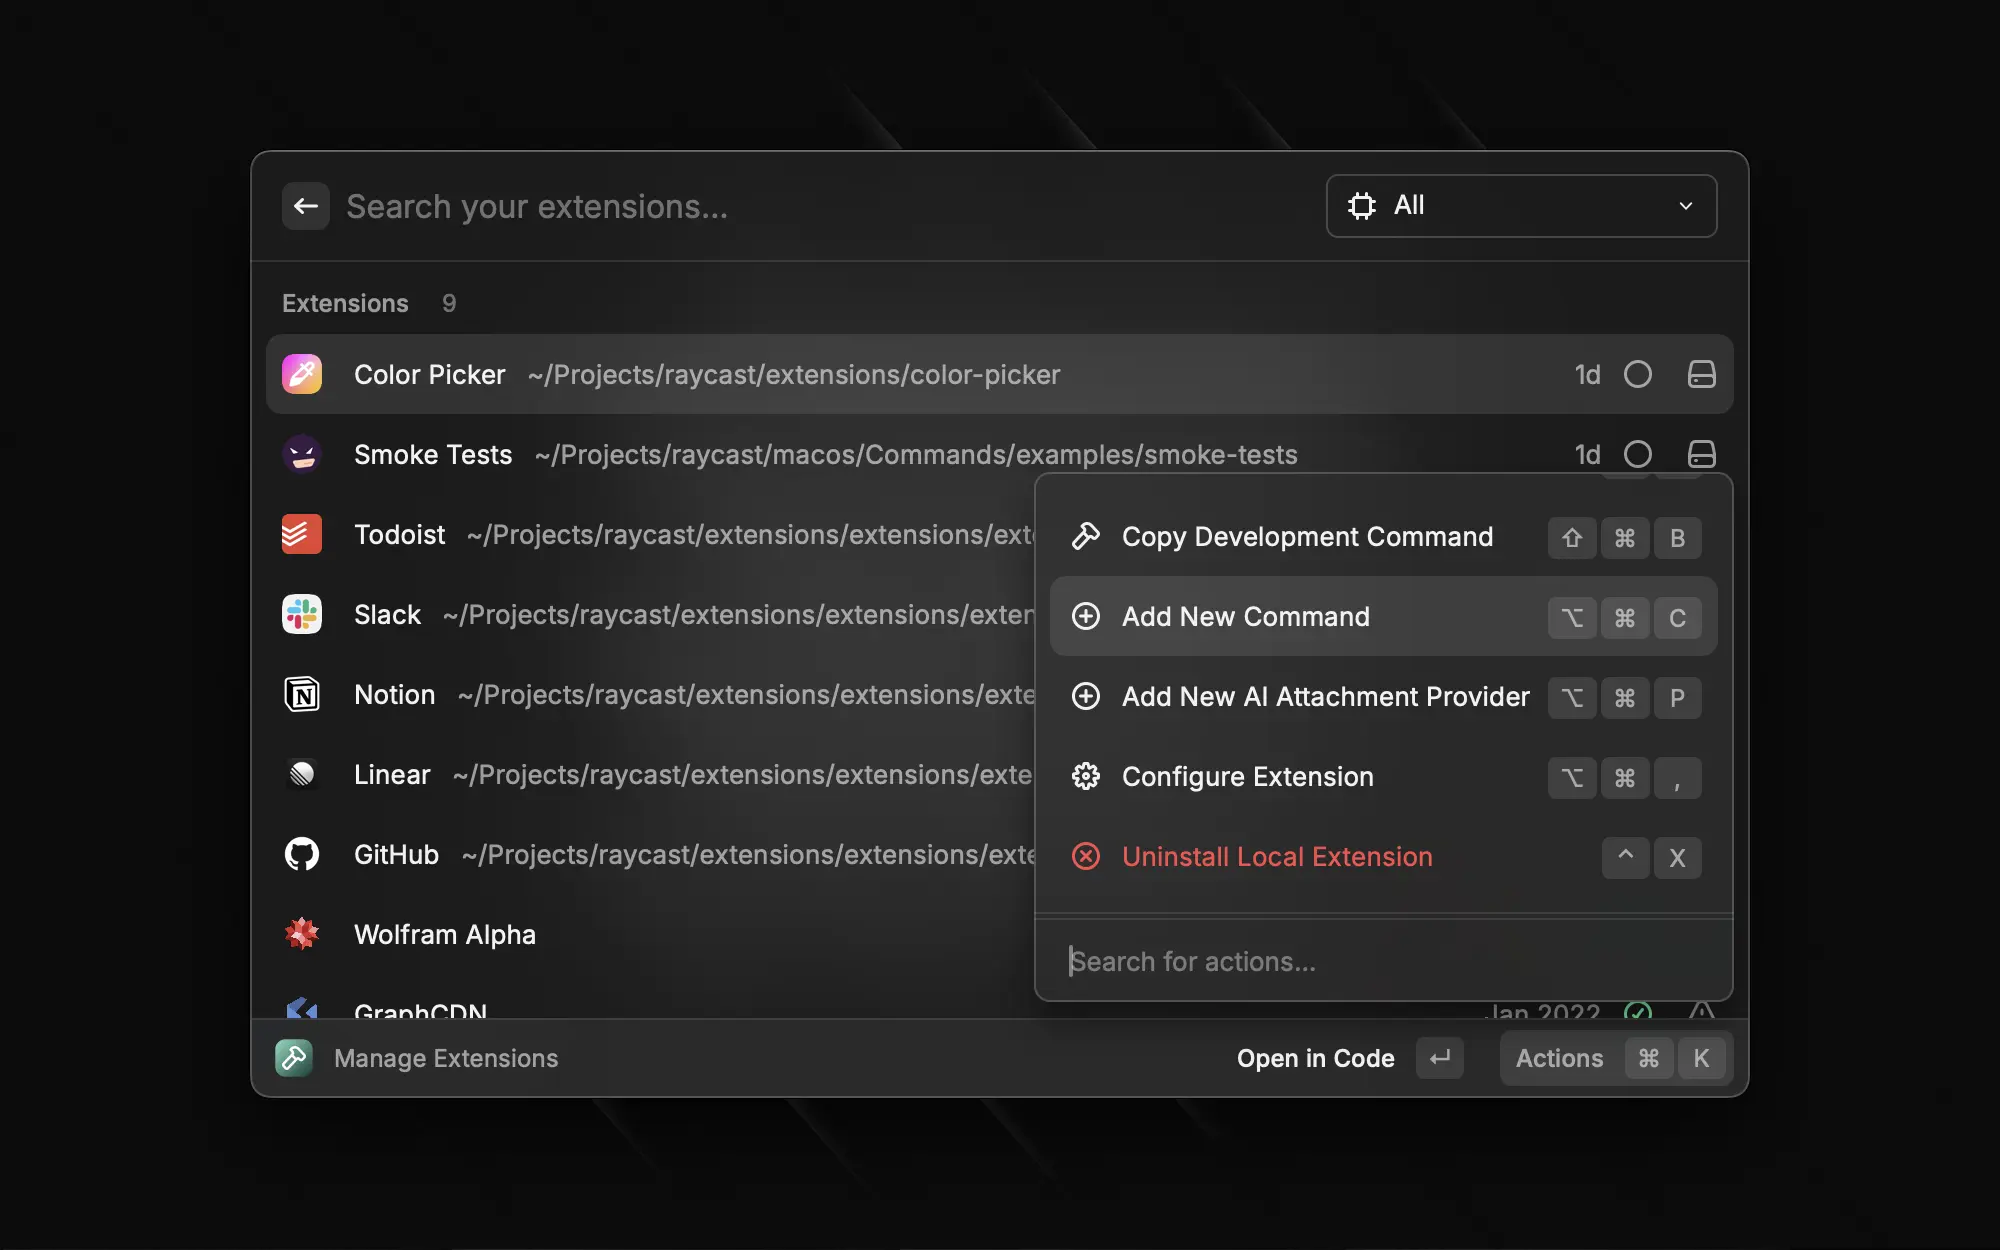Screen dimensions: 2000x1250
Task: Select the Slack extension icon
Action: [302, 614]
